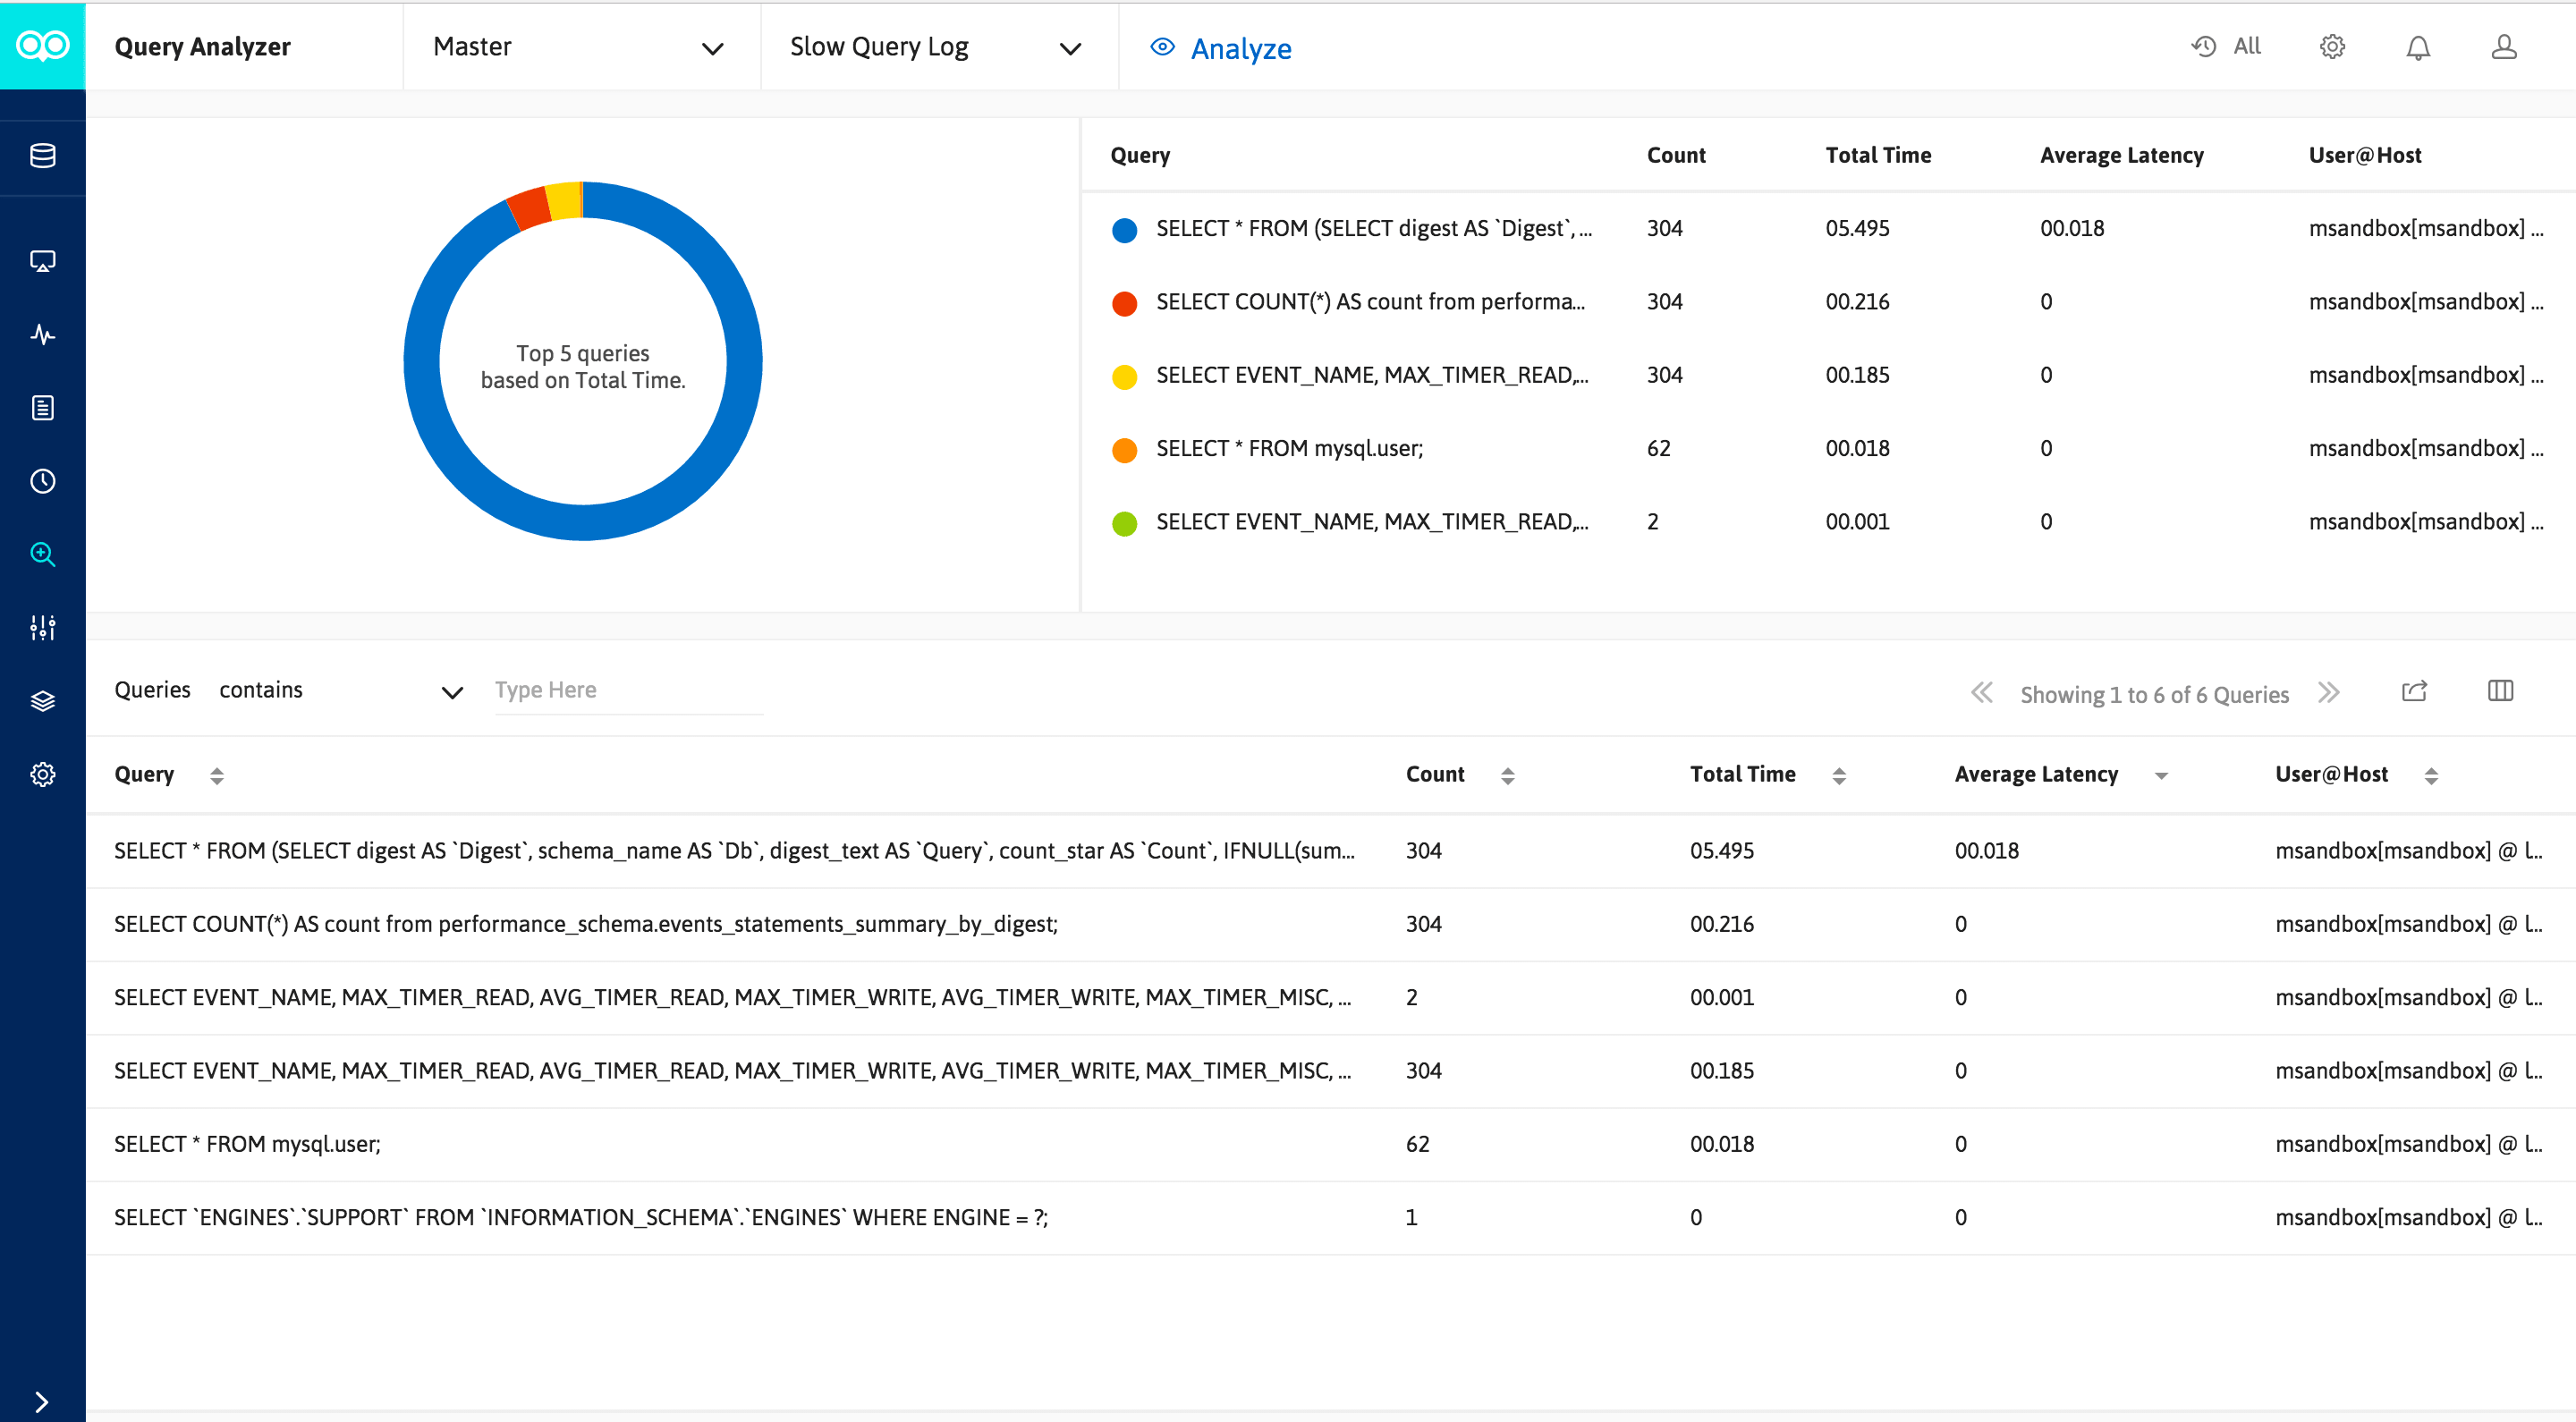Click the red SELECT COUNT(*) pie chart legend swatch
2576x1422 pixels.
(1124, 301)
